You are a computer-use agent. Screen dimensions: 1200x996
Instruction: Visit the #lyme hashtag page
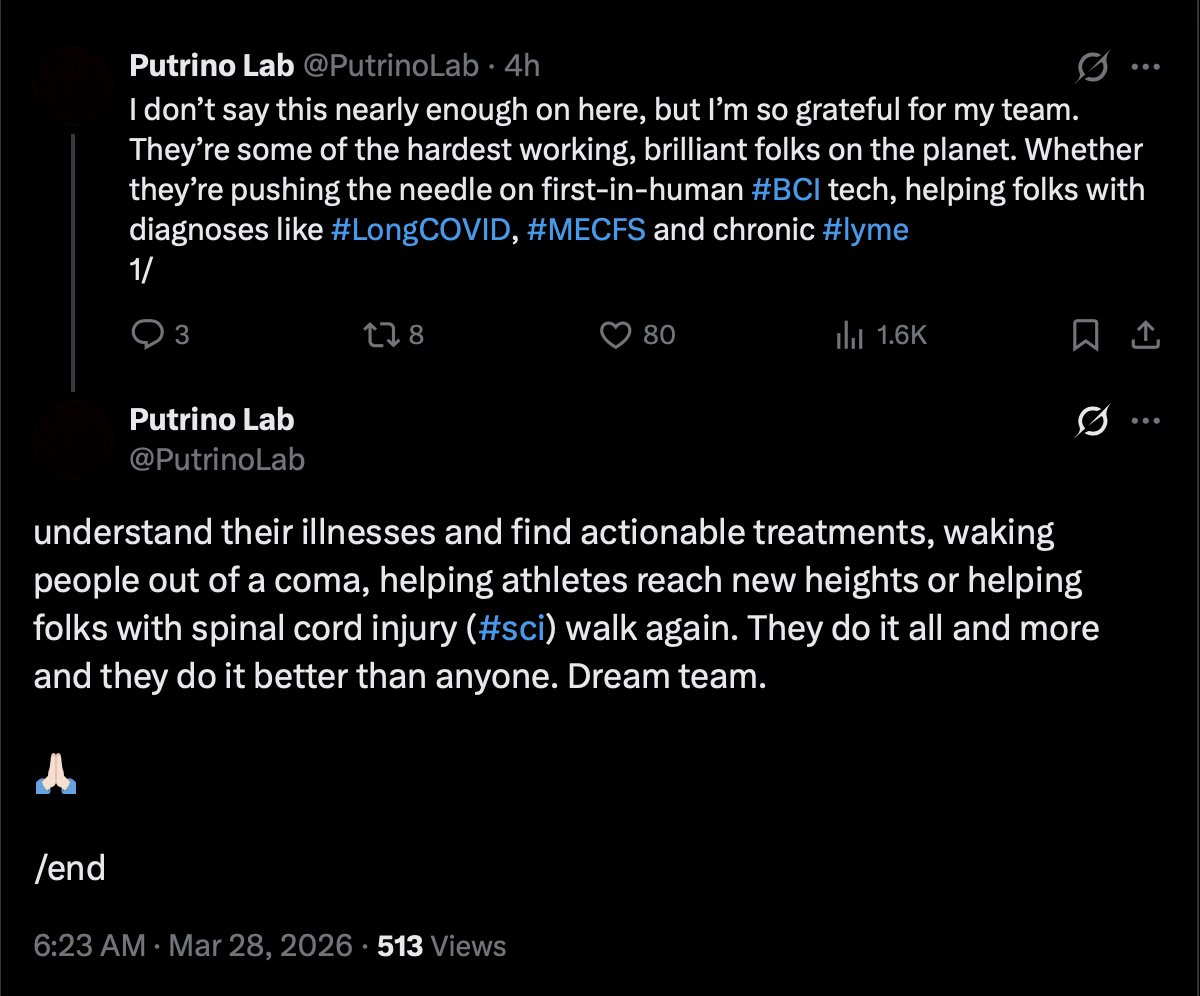tap(865, 230)
